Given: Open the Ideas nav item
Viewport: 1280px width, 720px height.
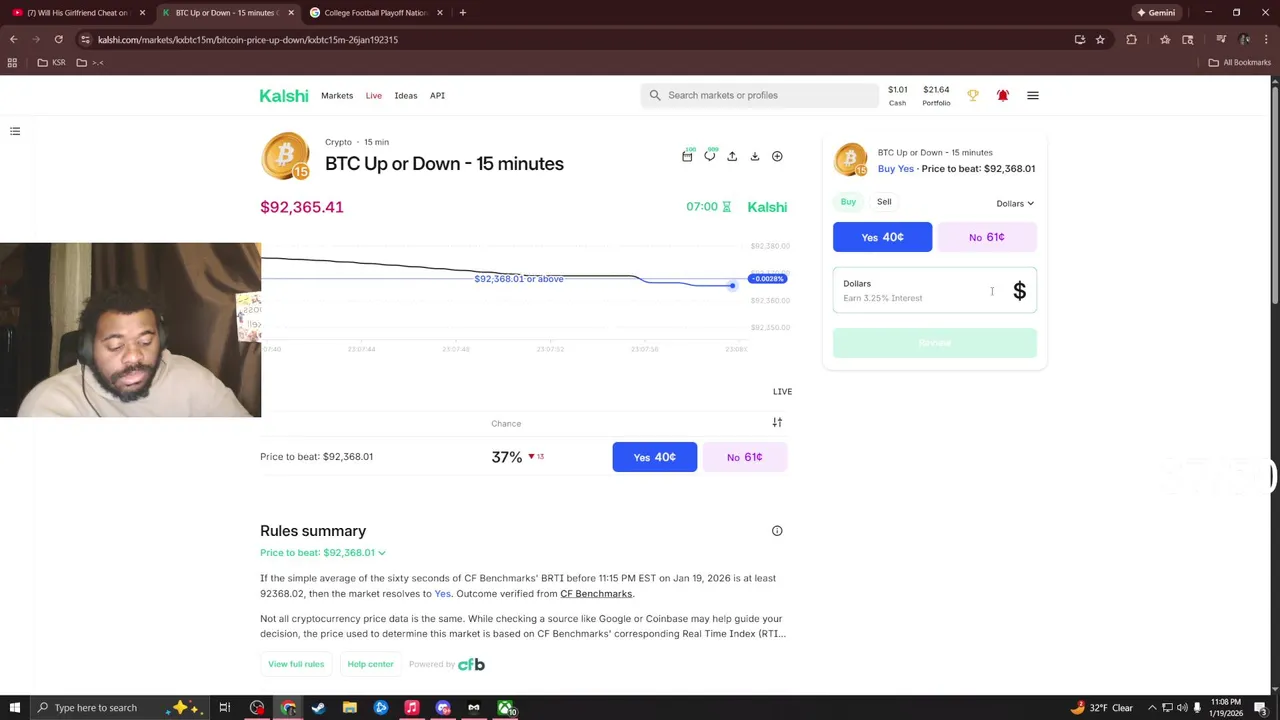Looking at the screenshot, I should pos(405,95).
